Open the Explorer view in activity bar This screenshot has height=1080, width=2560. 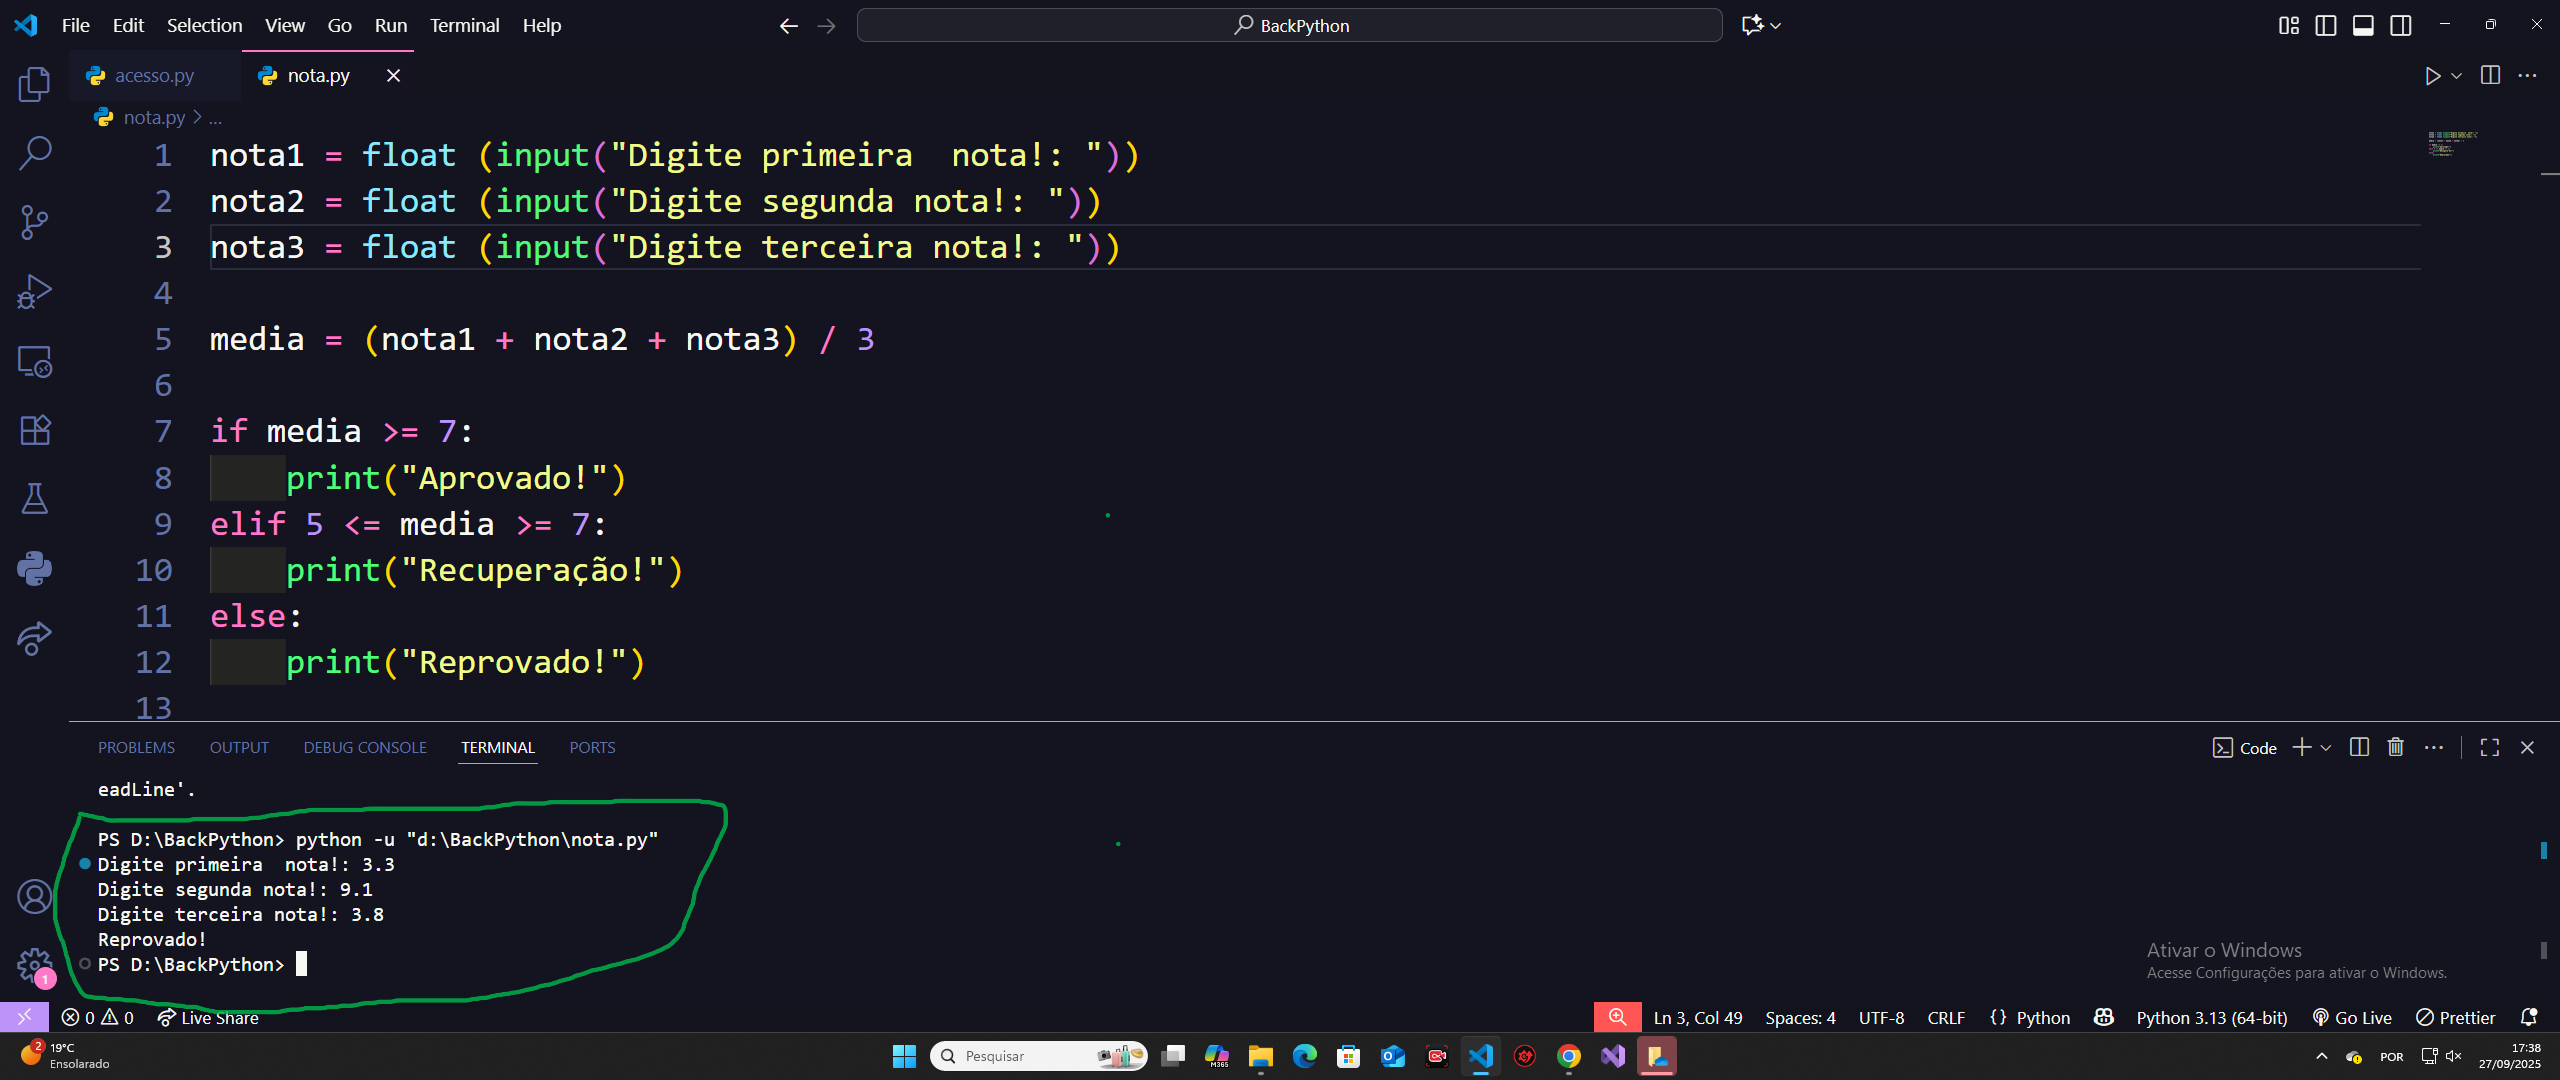[x=34, y=85]
